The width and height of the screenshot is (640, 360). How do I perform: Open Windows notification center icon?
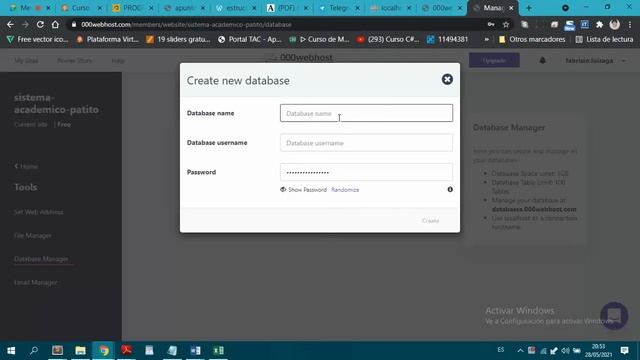tap(624, 351)
